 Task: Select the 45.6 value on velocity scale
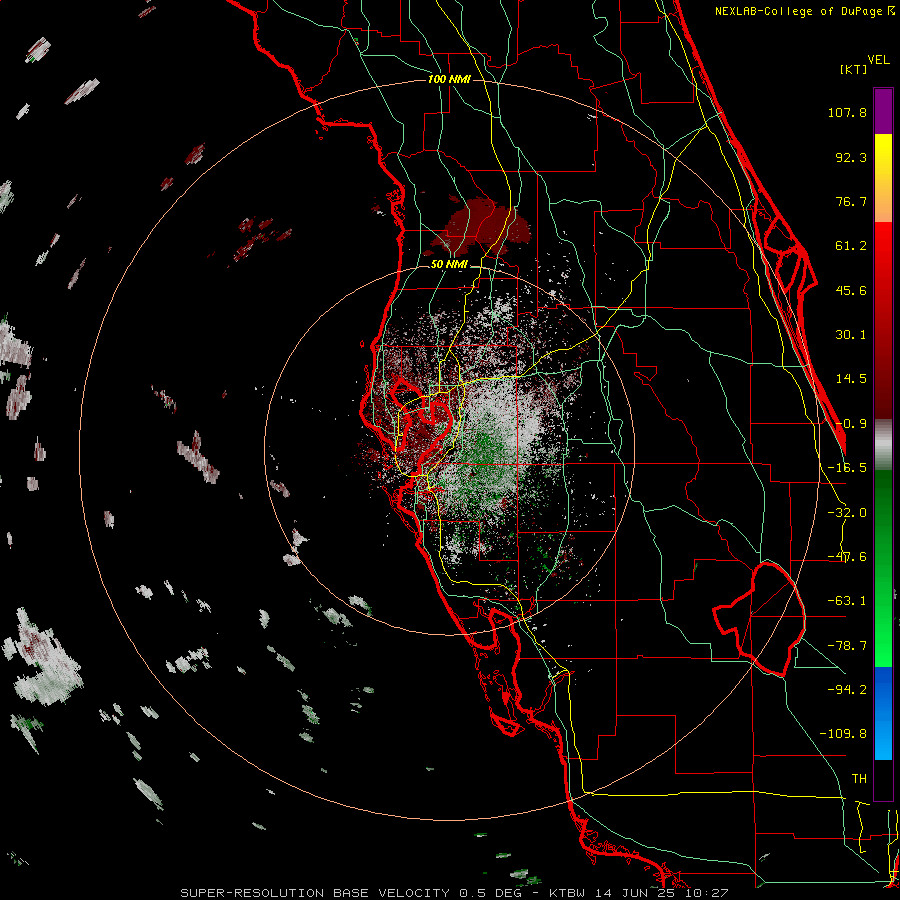(851, 290)
